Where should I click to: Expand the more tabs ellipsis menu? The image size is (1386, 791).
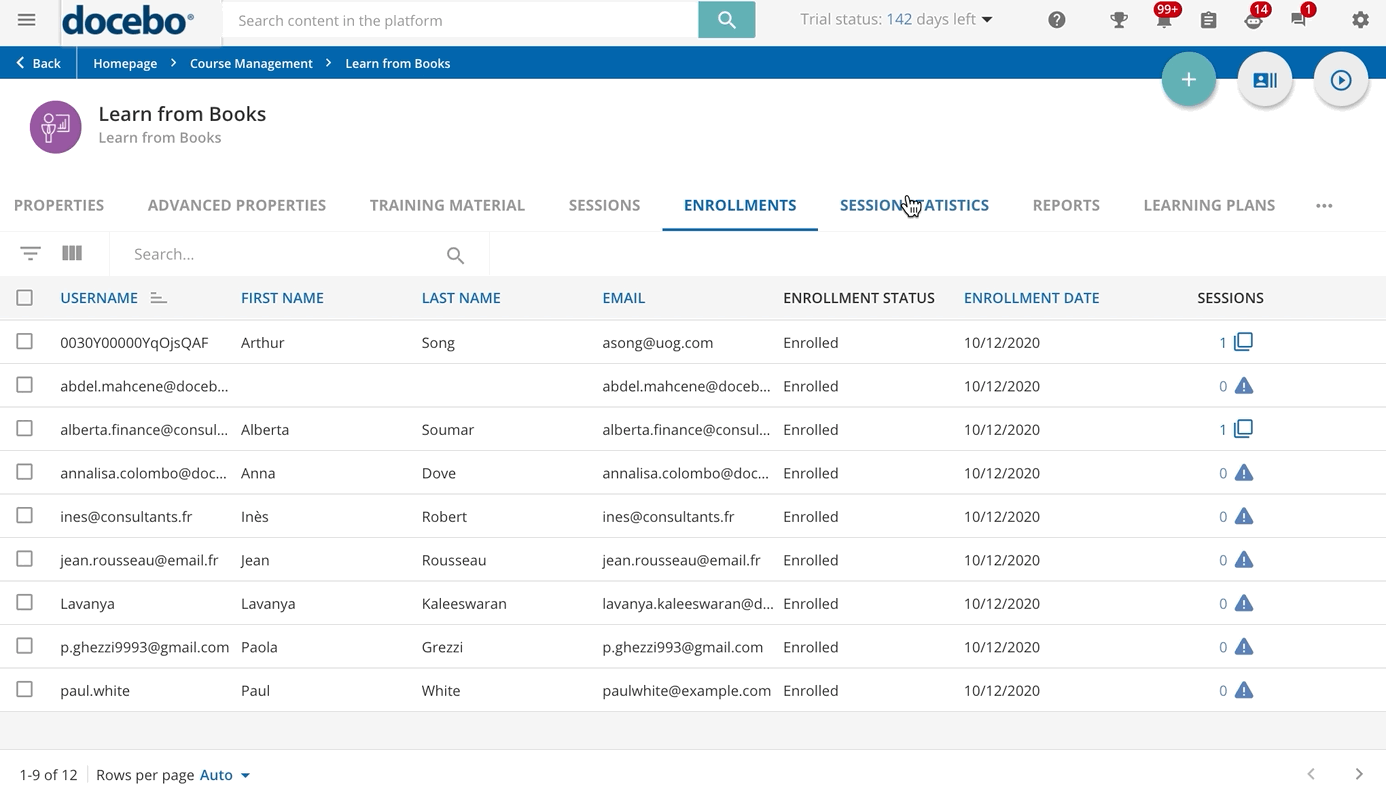(1324, 206)
